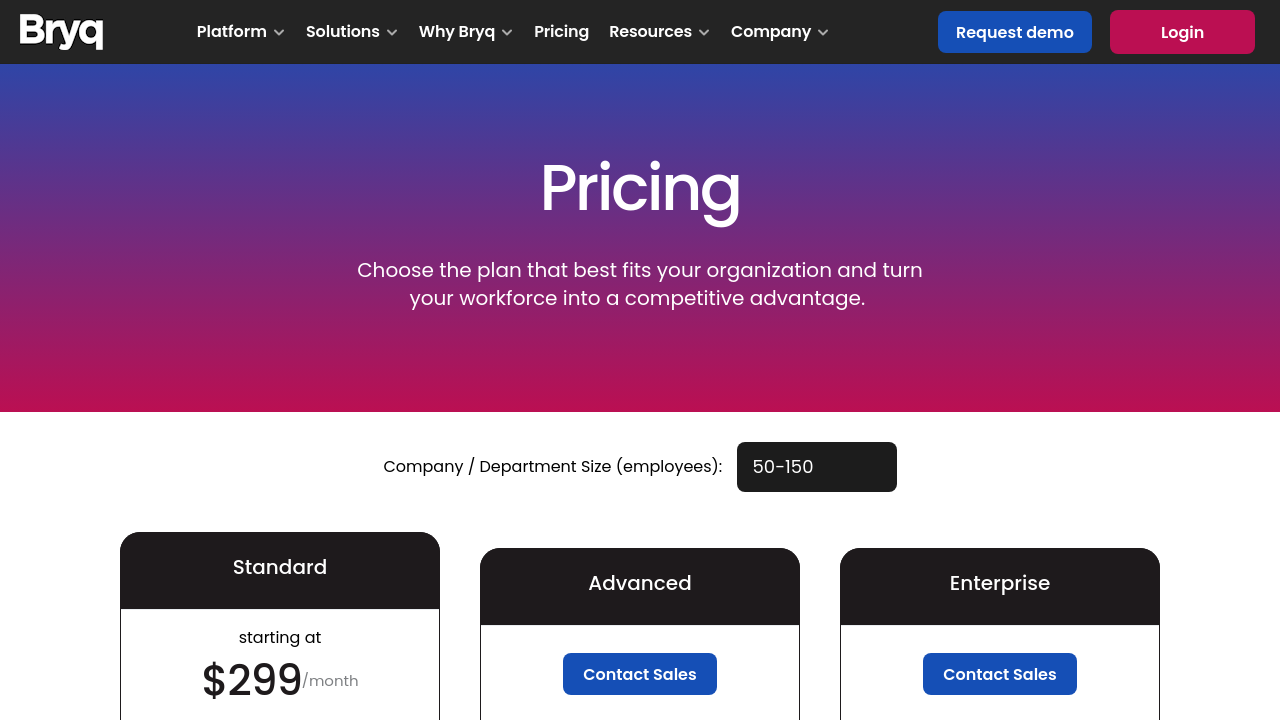Contact Sales for the Advanced plan
1280x720 pixels.
pyautogui.click(x=640, y=674)
